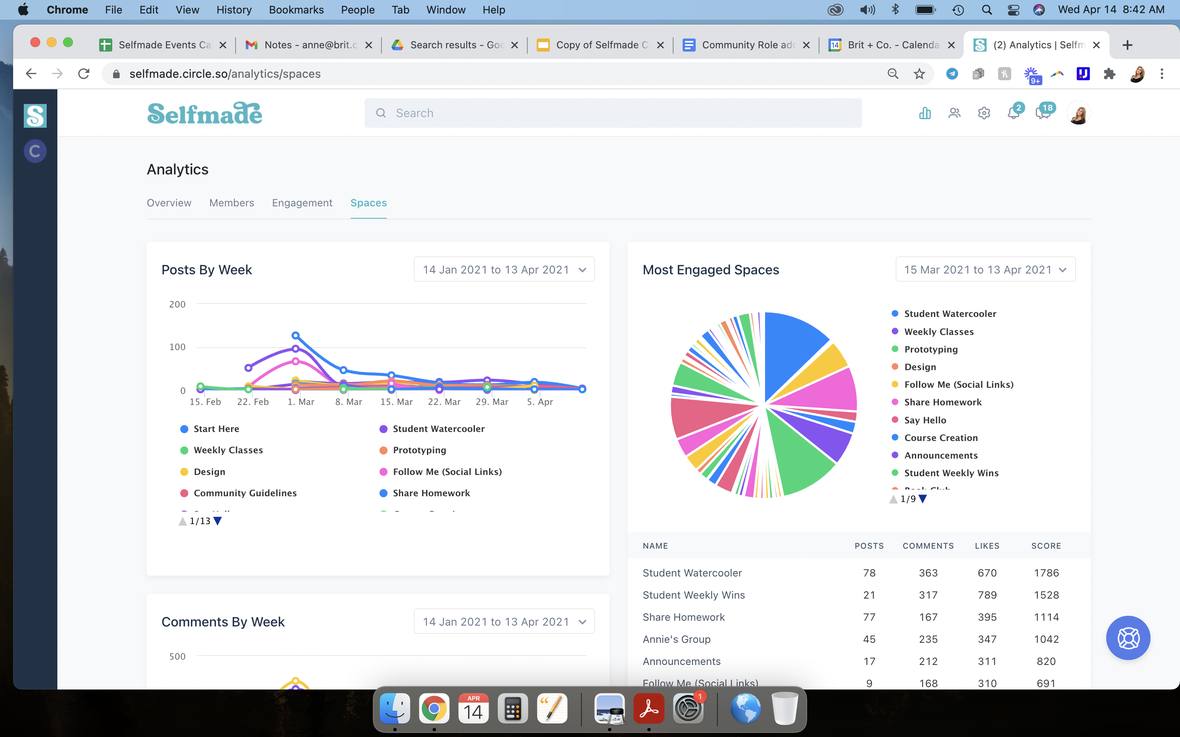The width and height of the screenshot is (1180, 737).
Task: Switch to the Engagement analytics tab
Action: [x=302, y=203]
